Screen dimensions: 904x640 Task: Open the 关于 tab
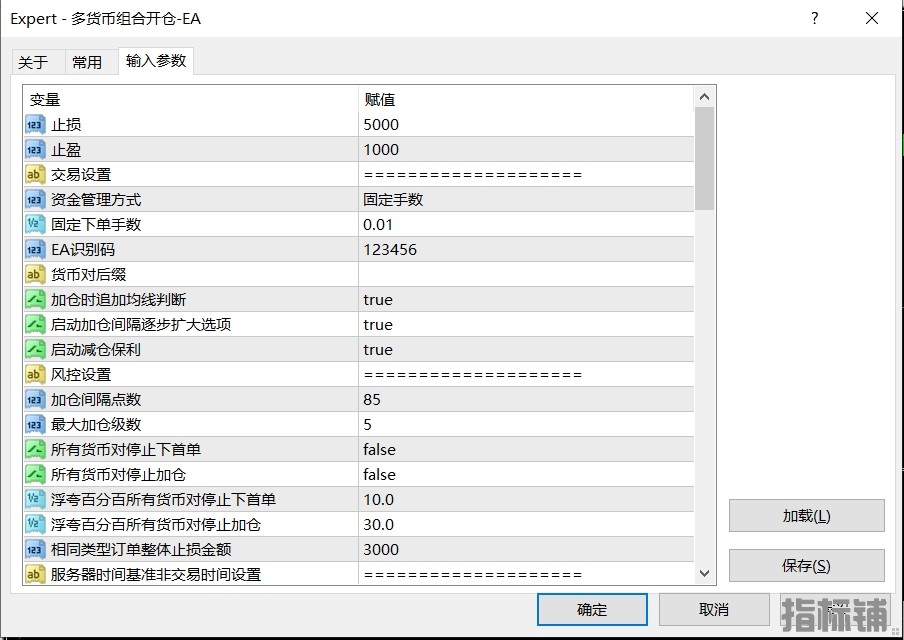pos(33,62)
